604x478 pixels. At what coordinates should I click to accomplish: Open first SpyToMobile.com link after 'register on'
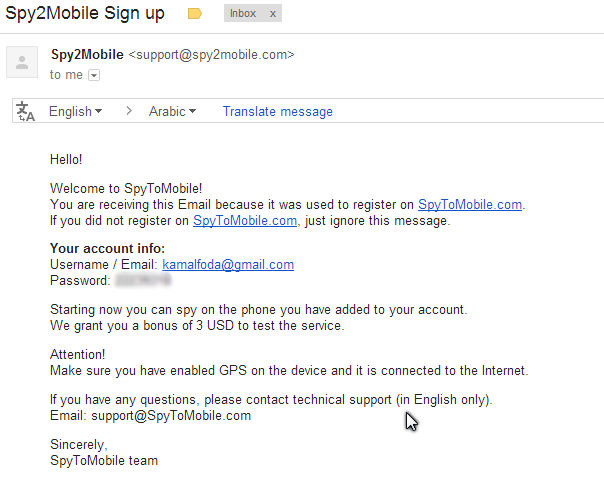tap(470, 205)
